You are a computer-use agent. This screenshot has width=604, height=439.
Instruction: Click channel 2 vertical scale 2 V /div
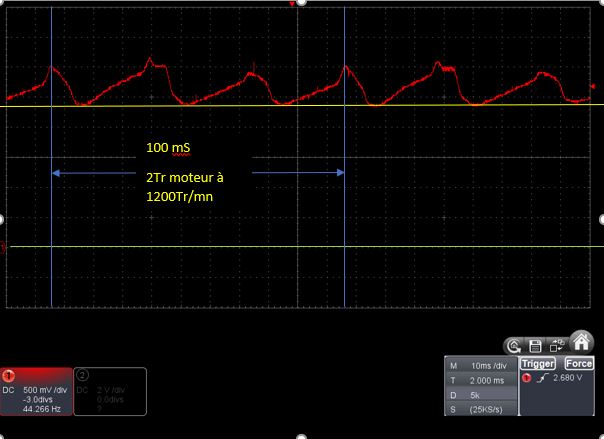coord(111,390)
